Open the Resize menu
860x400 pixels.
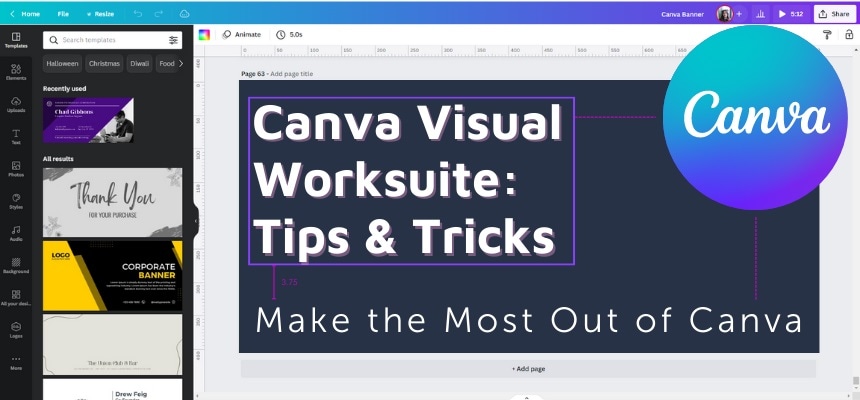100,14
